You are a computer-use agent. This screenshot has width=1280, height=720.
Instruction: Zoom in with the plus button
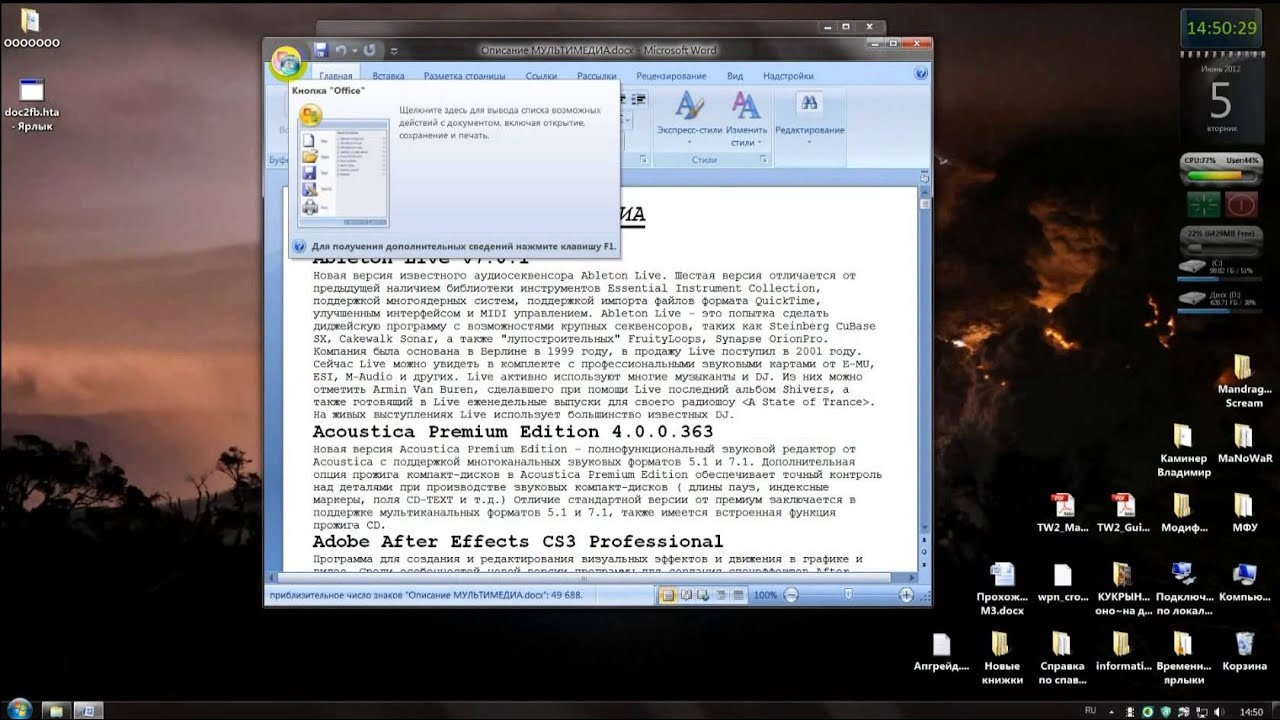point(906,595)
